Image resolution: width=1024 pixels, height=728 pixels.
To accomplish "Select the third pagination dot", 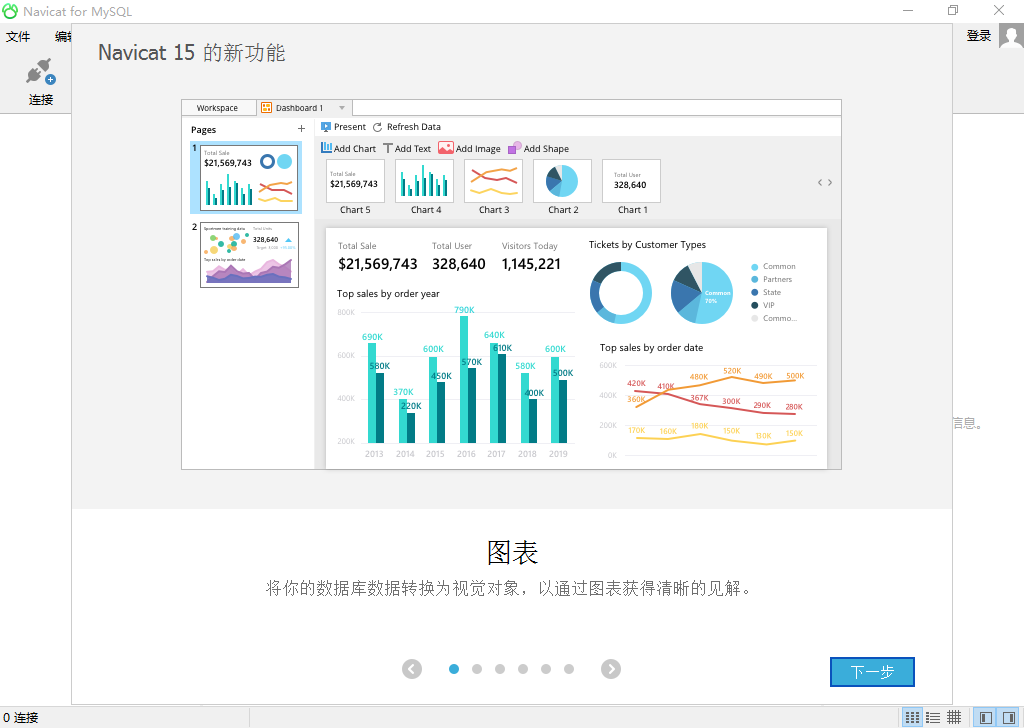I will click(500, 669).
